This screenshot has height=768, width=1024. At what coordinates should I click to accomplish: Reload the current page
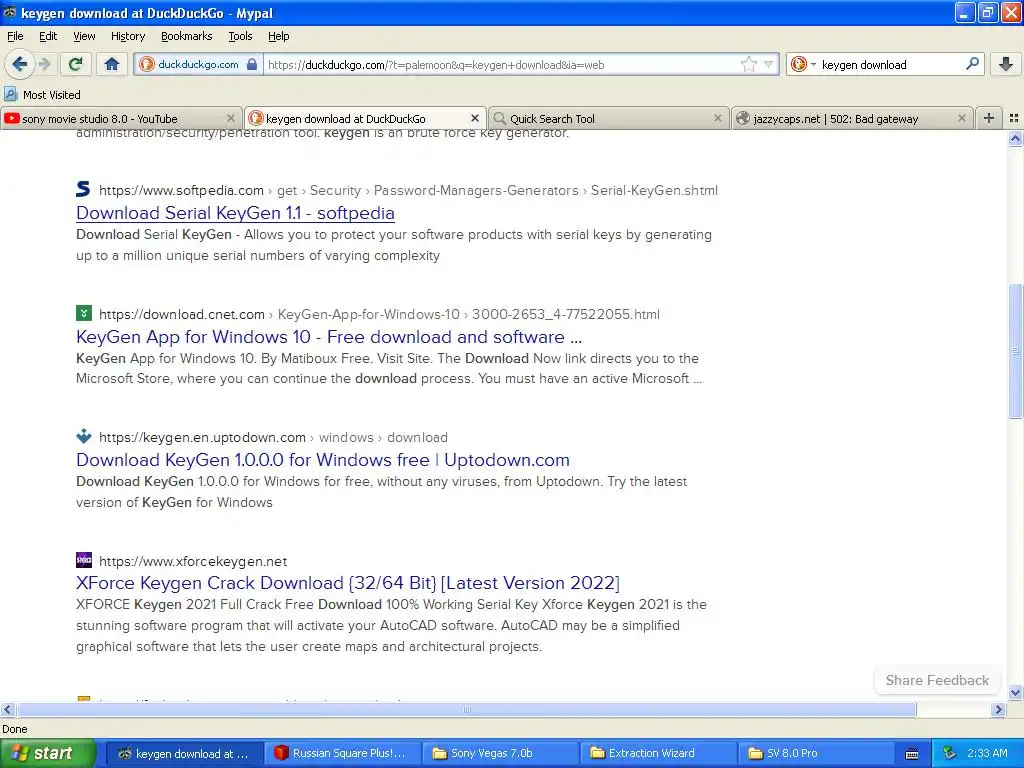point(76,64)
